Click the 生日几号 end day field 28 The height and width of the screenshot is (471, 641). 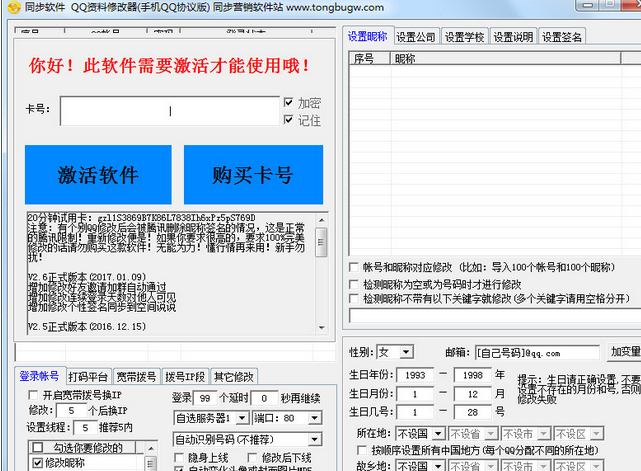(473, 412)
